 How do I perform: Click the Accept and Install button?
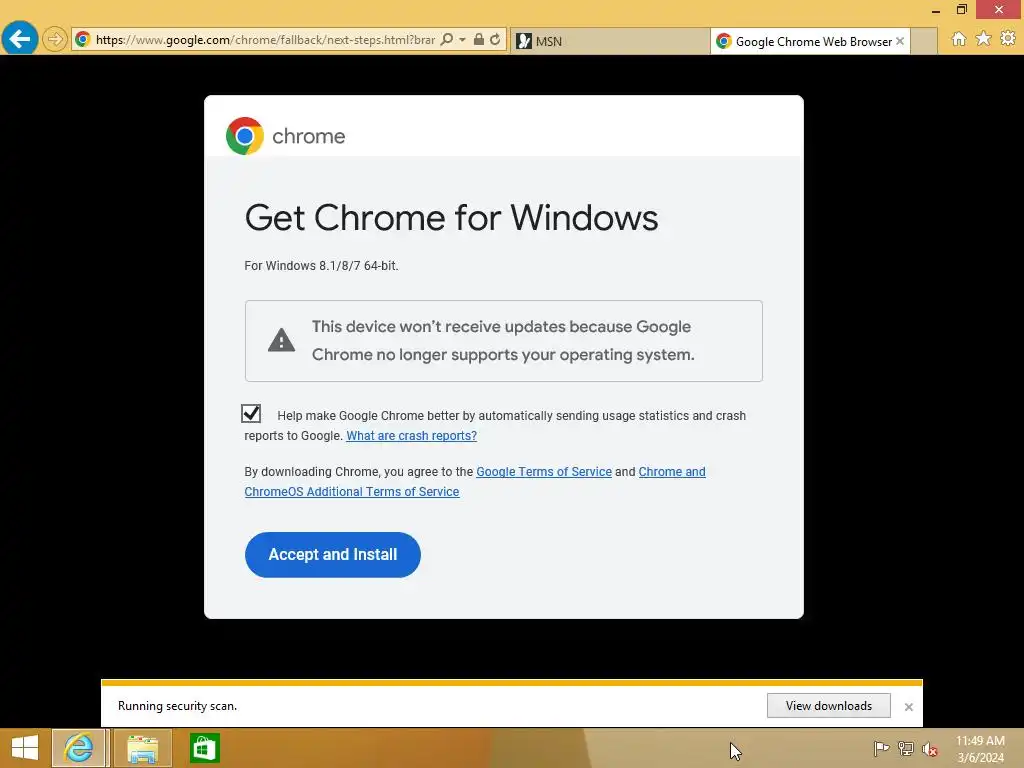[332, 554]
